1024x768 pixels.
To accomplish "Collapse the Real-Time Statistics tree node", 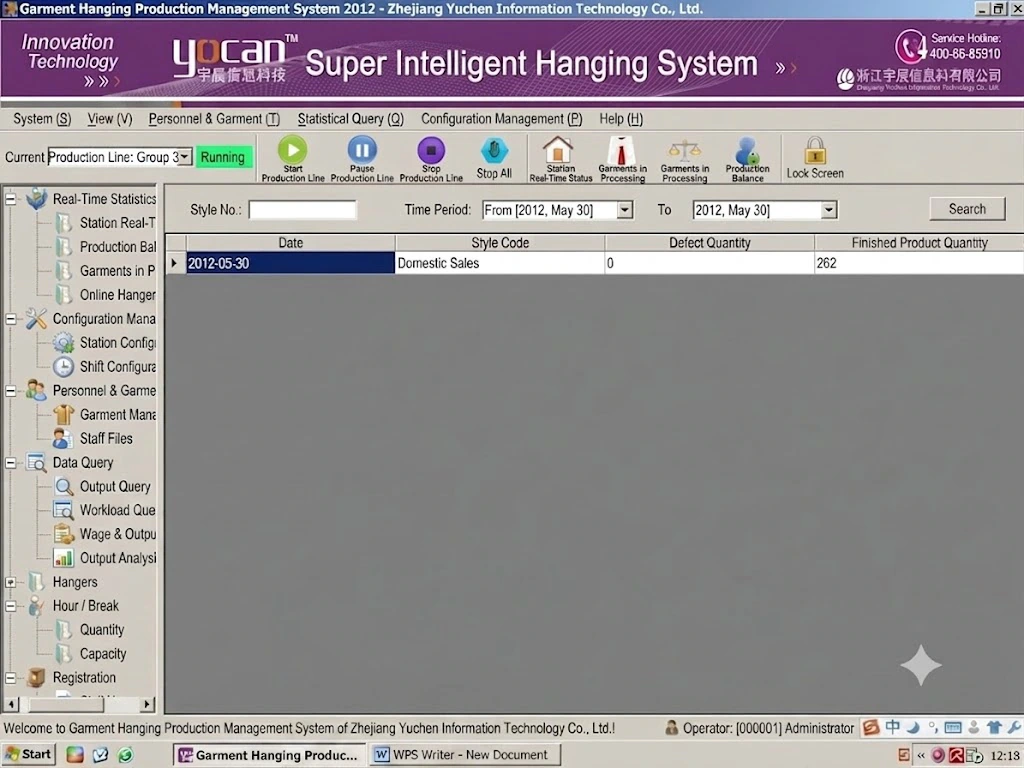I will coord(10,199).
